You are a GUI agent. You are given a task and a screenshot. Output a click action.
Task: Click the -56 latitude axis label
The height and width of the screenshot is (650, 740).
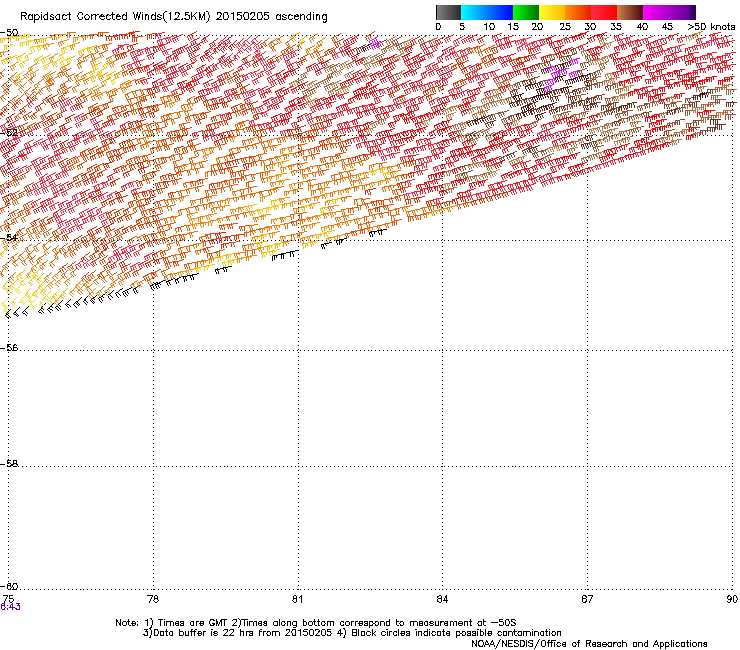click(9, 347)
